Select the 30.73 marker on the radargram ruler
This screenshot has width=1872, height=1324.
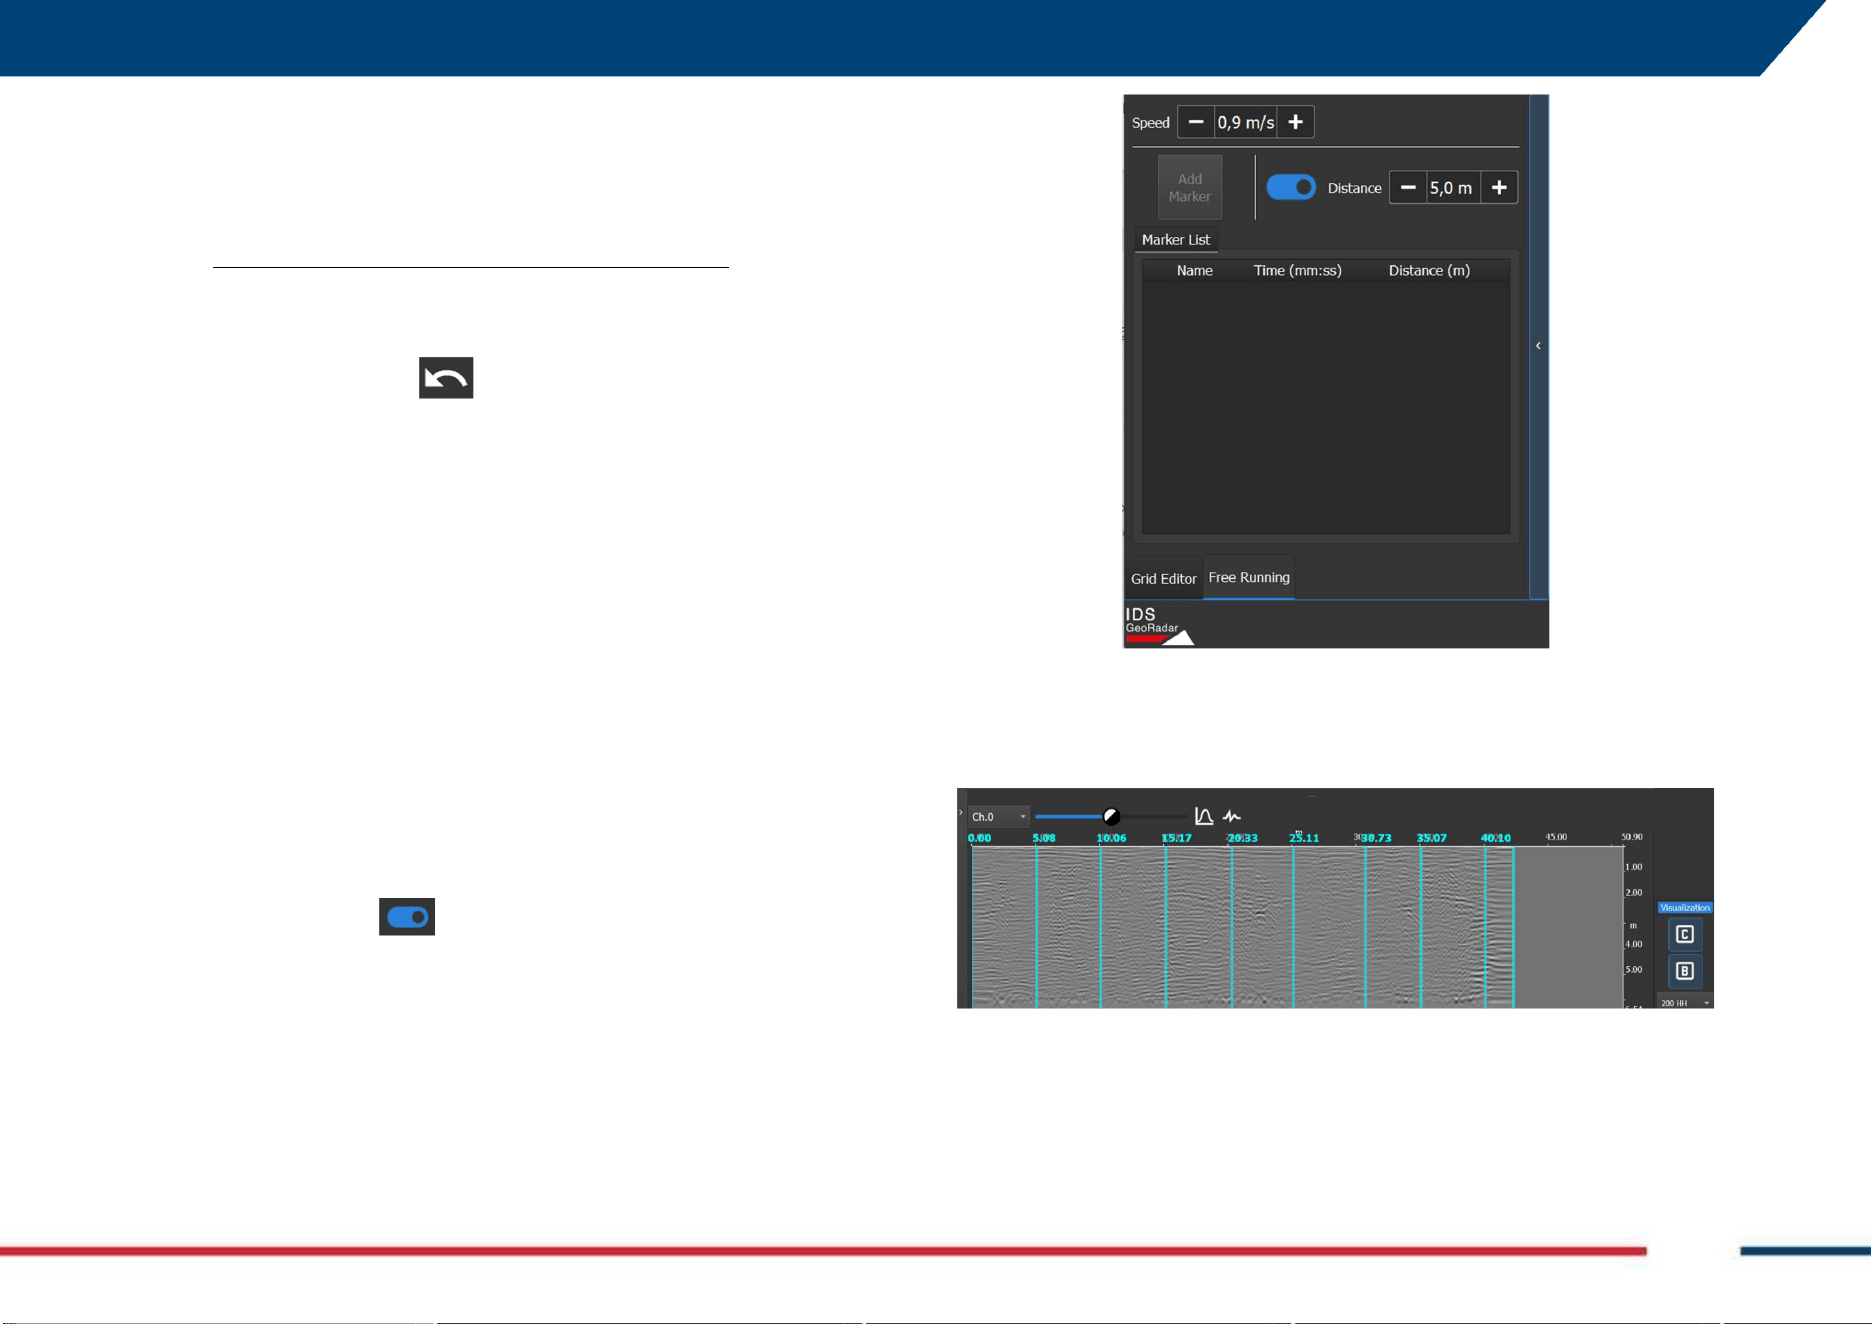pyautogui.click(x=1376, y=838)
